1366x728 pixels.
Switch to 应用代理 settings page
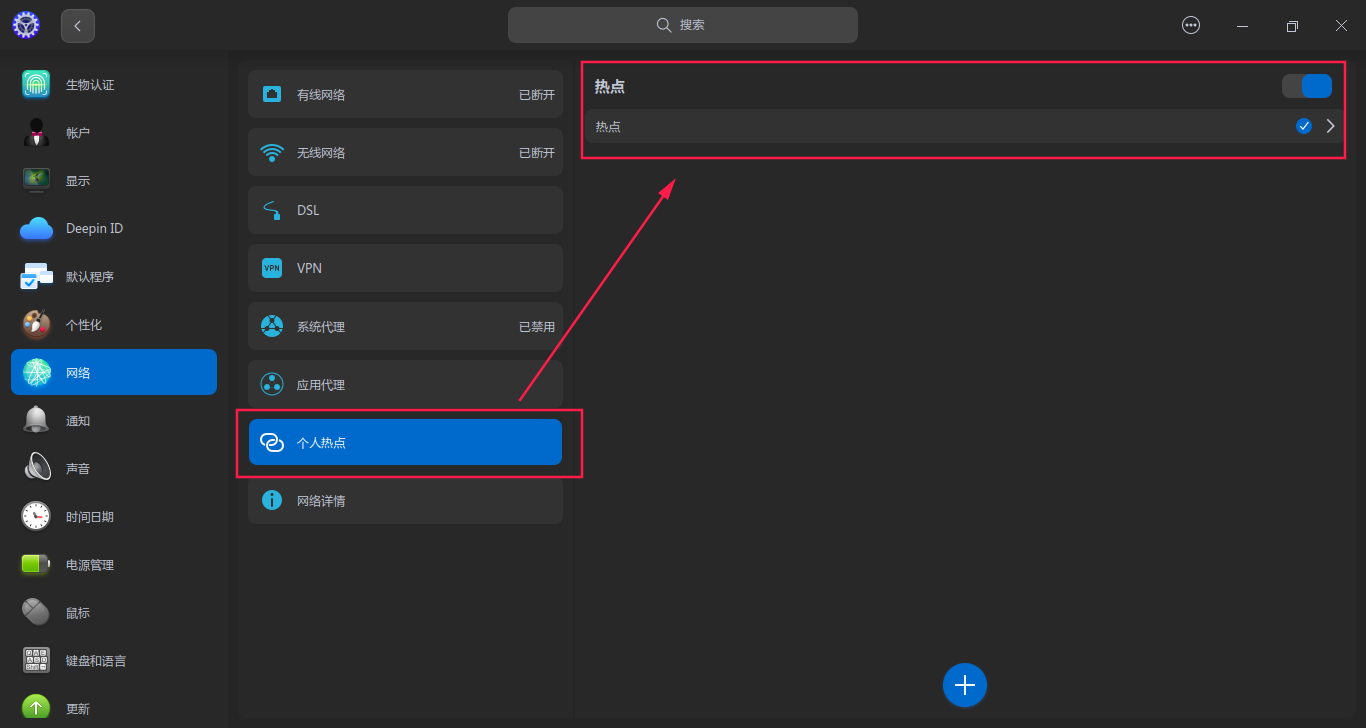404,383
